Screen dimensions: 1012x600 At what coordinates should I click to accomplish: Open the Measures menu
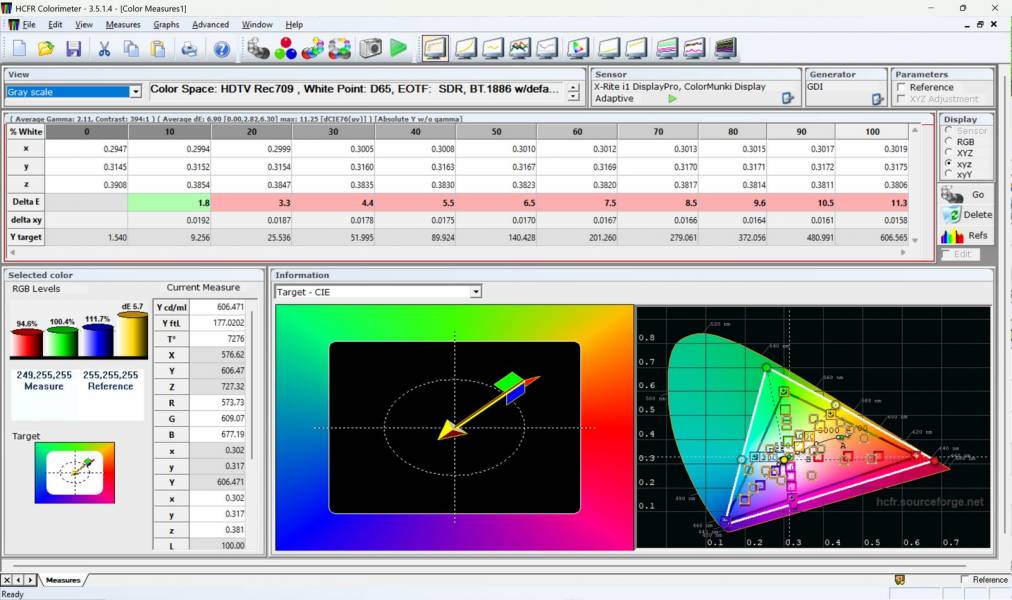(122, 24)
